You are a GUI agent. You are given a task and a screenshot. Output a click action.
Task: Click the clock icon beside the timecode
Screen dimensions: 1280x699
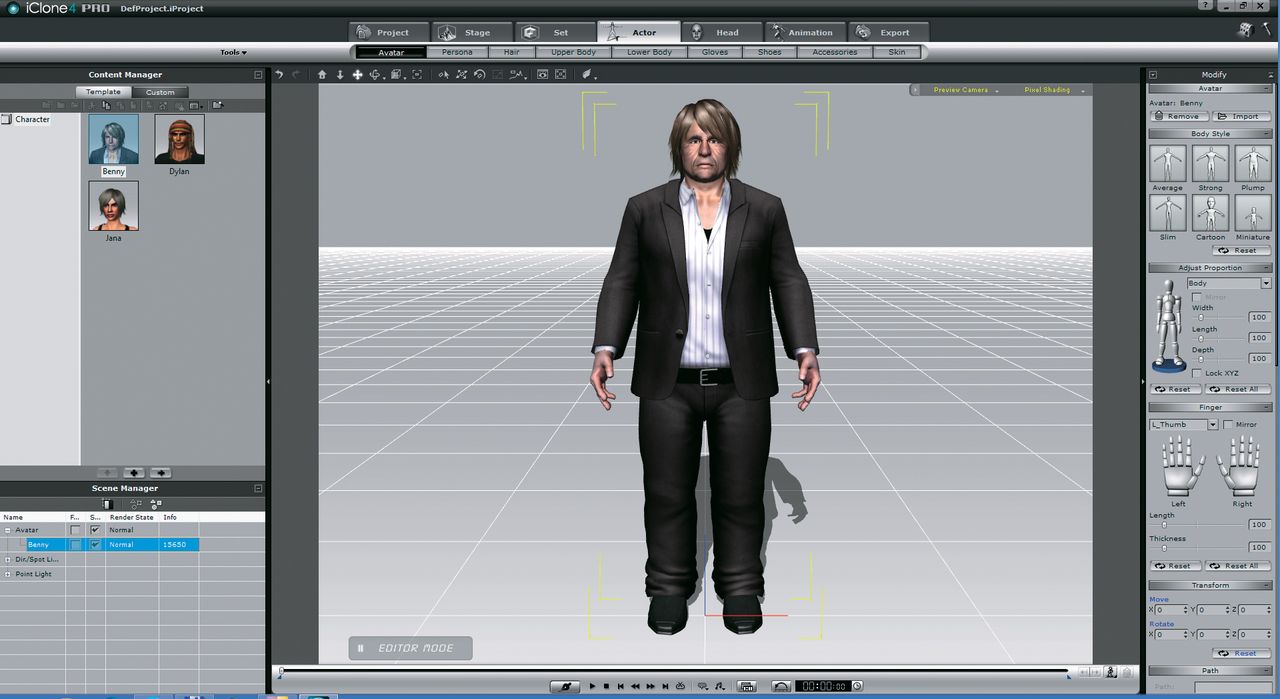(x=857, y=686)
